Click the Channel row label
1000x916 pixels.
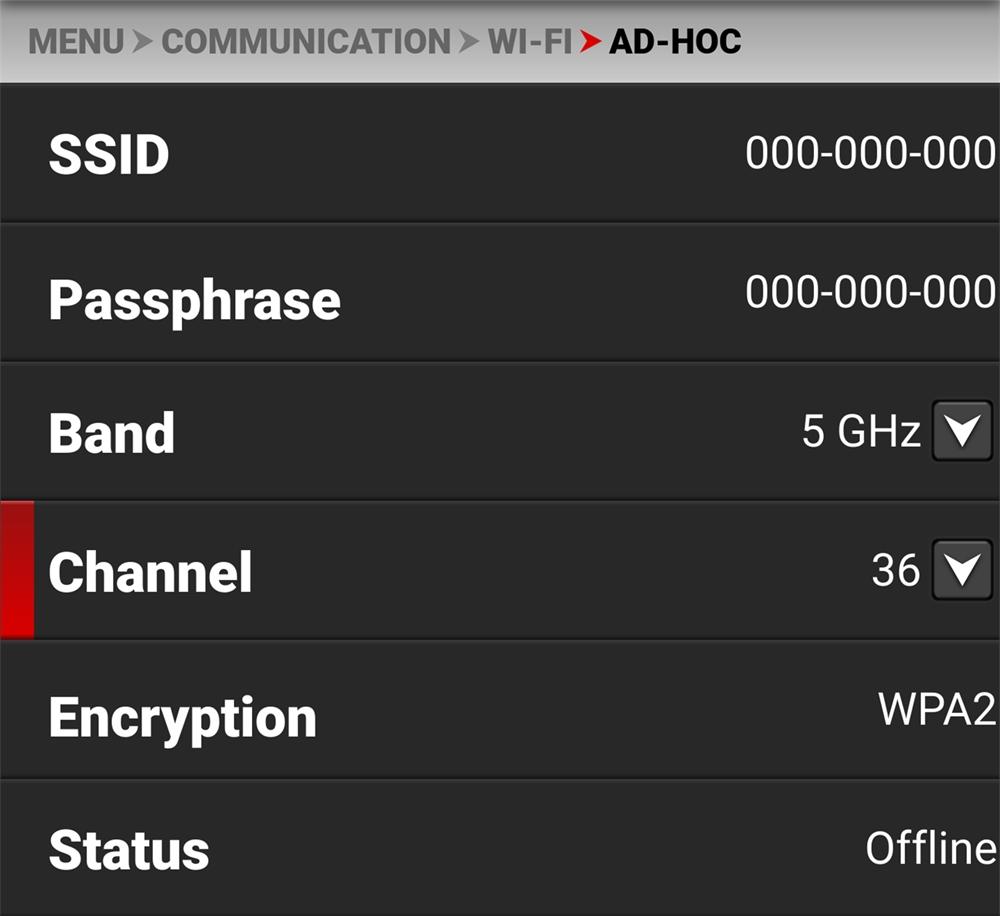pos(150,572)
